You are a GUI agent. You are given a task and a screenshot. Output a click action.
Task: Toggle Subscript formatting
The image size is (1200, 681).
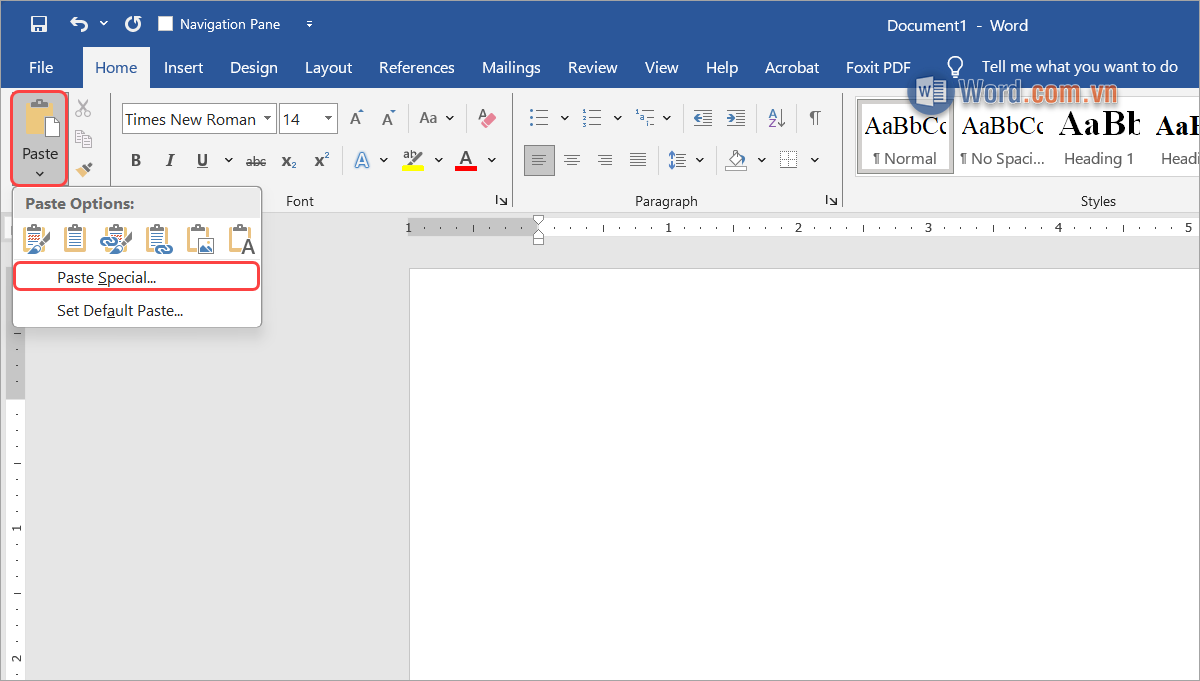click(289, 160)
